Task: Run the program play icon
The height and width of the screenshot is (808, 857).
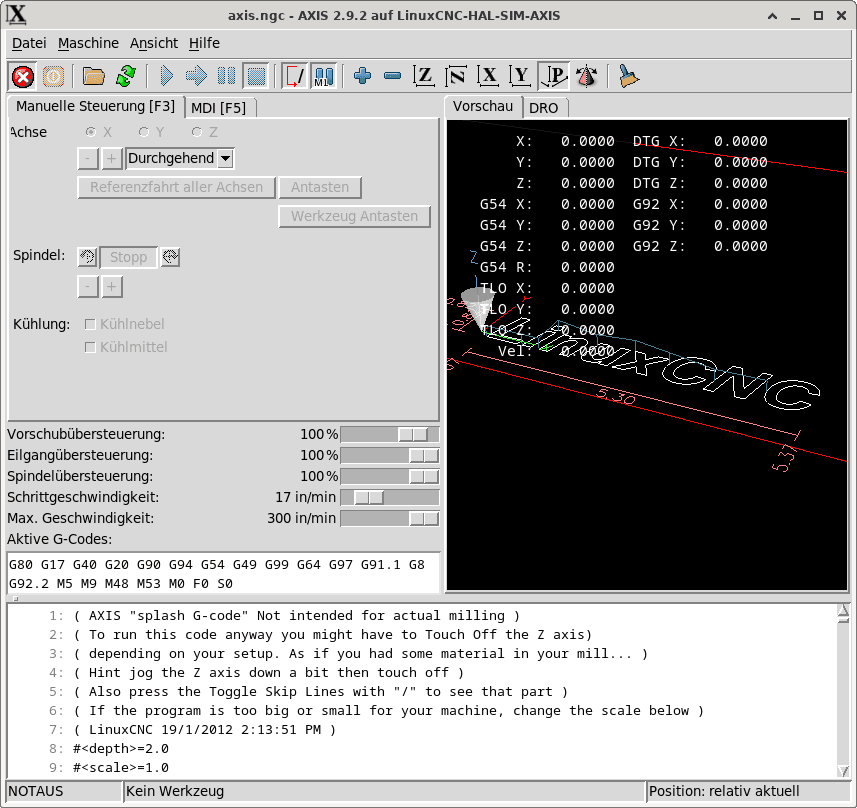Action: 167,76
